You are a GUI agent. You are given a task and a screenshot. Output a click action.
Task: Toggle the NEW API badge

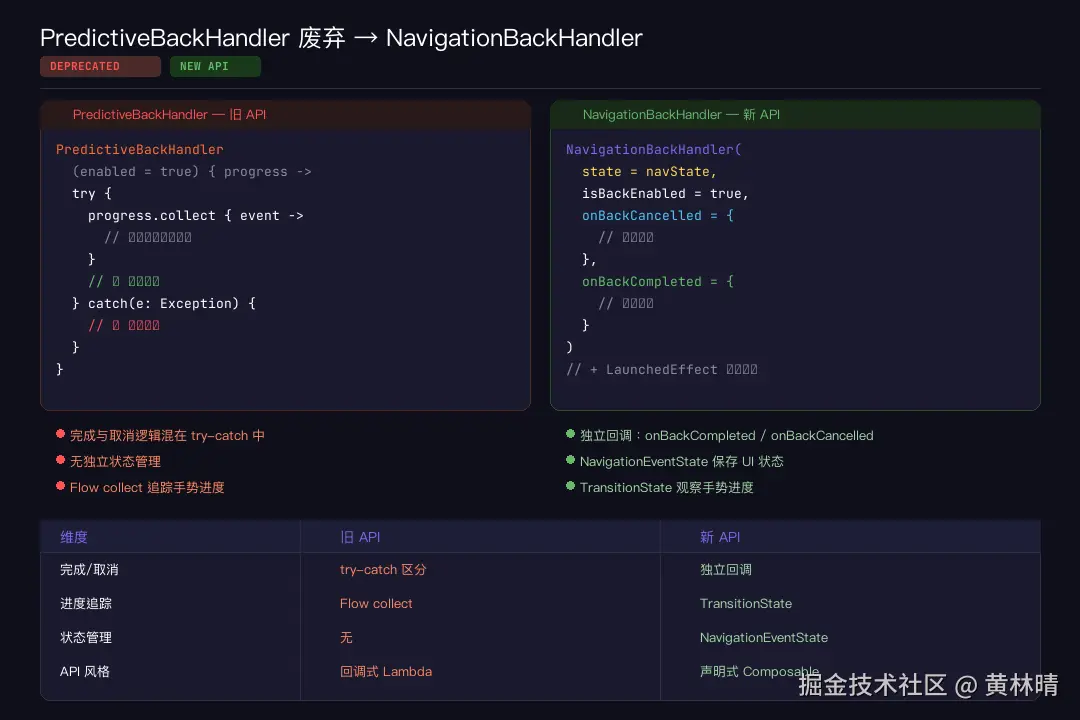tap(215, 66)
